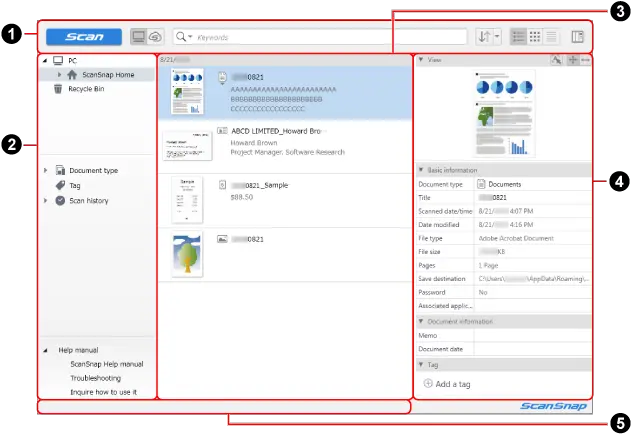Click the Scanned date/time value
The height and width of the screenshot is (434, 631).
pos(505,211)
